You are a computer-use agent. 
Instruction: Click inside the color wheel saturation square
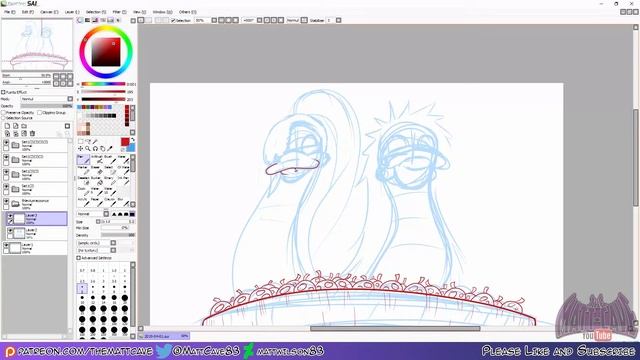pyautogui.click(x=106, y=52)
